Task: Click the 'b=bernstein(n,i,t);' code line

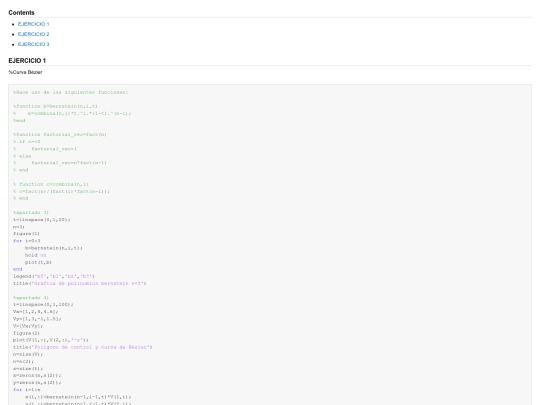Action: (54, 248)
